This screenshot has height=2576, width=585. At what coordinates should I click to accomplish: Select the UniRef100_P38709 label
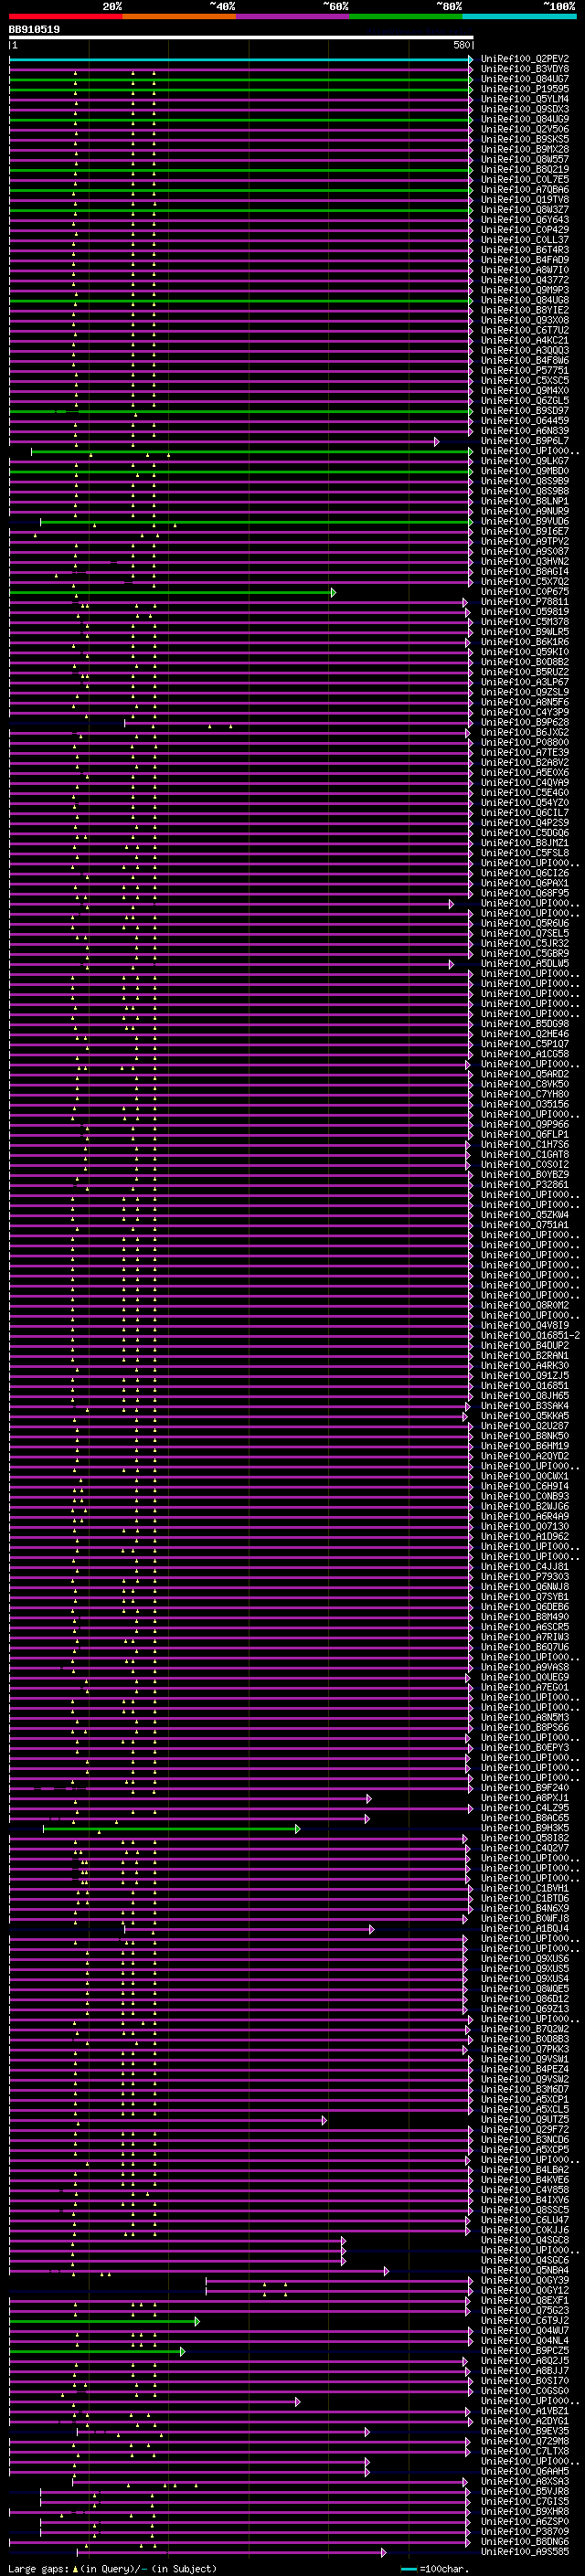click(x=525, y=2532)
